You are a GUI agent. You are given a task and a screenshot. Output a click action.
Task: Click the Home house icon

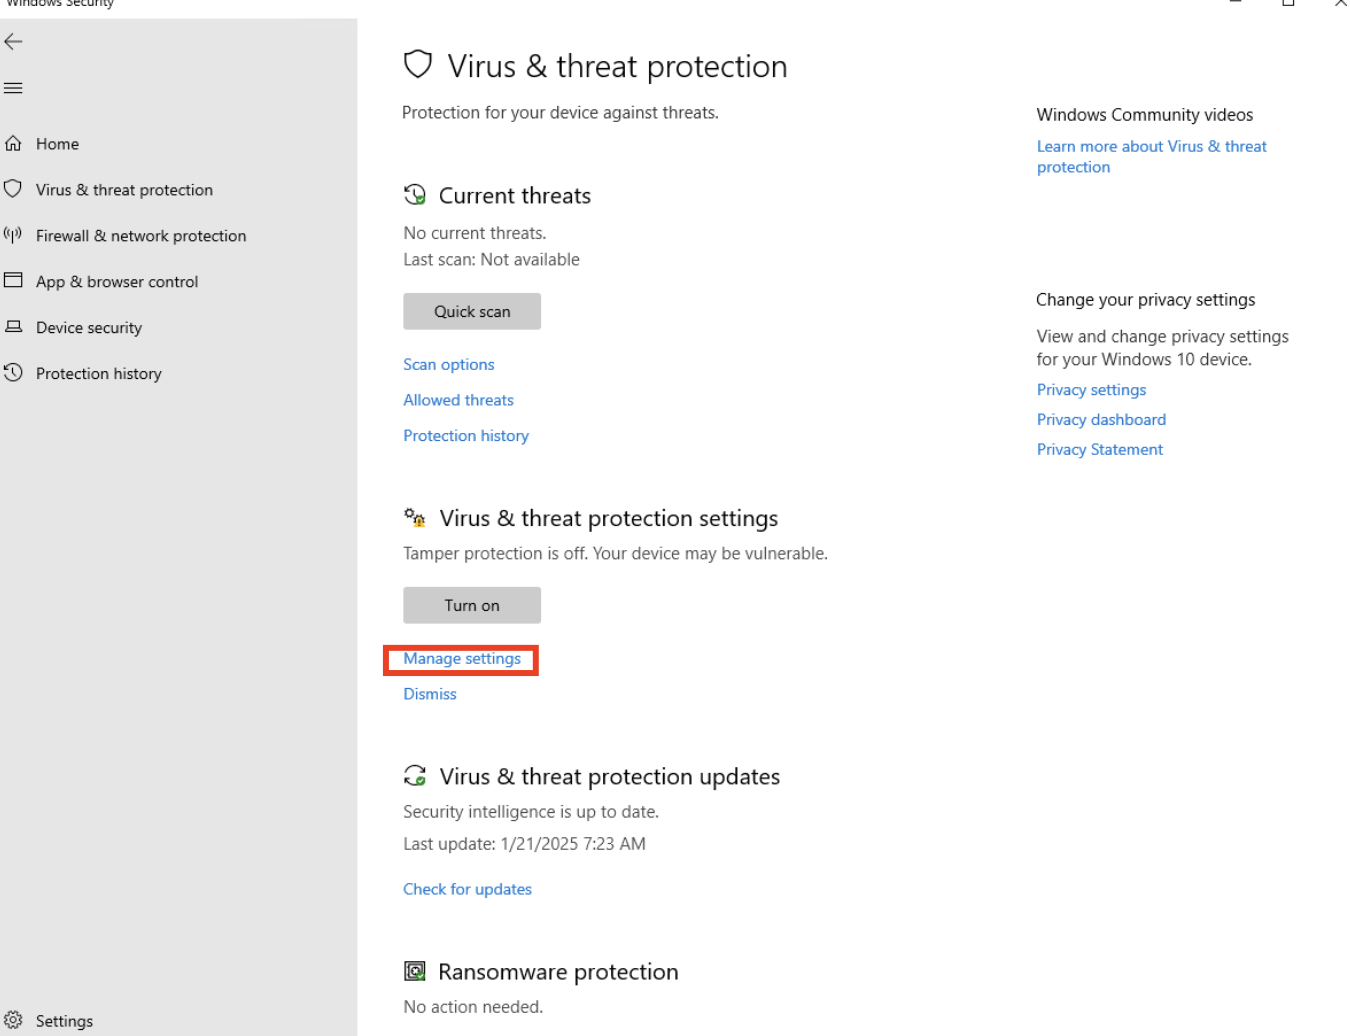pos(13,144)
